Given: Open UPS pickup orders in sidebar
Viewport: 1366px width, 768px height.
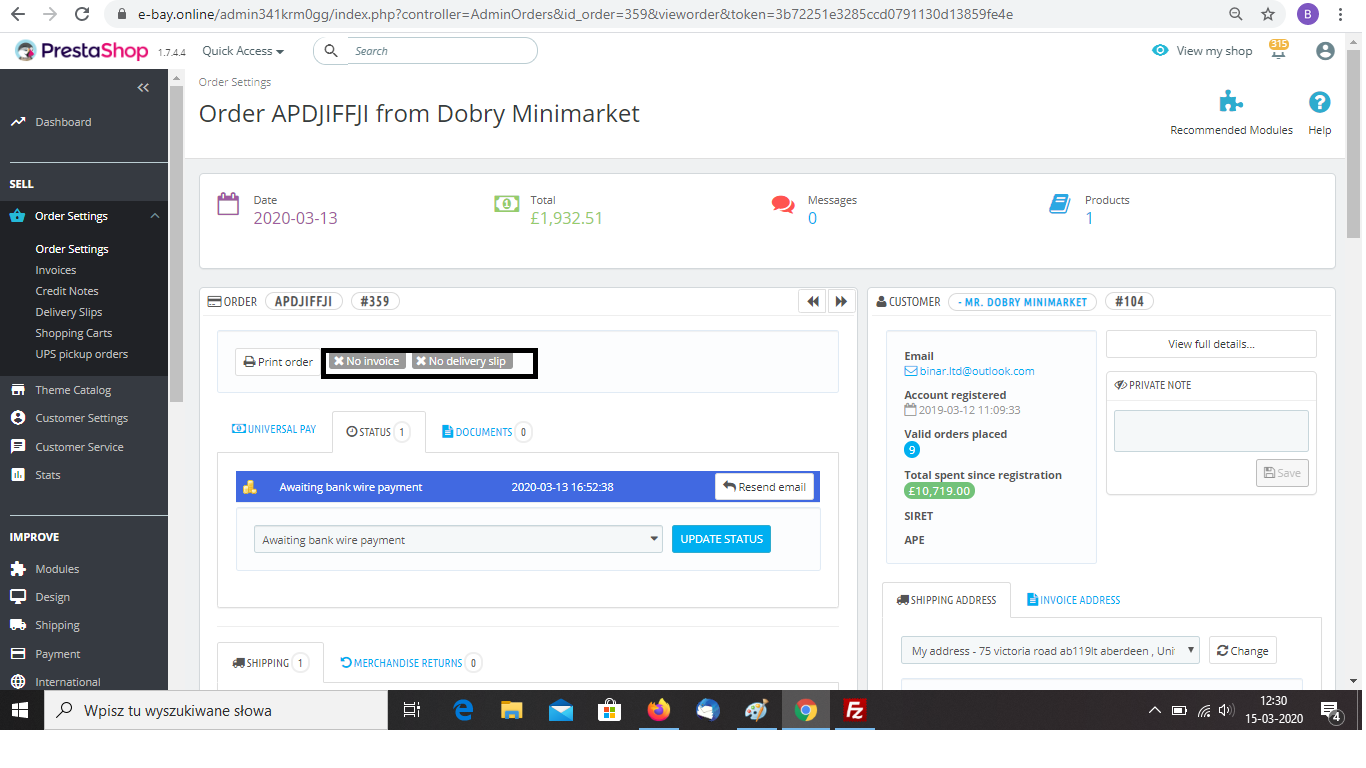Looking at the screenshot, I should point(82,354).
